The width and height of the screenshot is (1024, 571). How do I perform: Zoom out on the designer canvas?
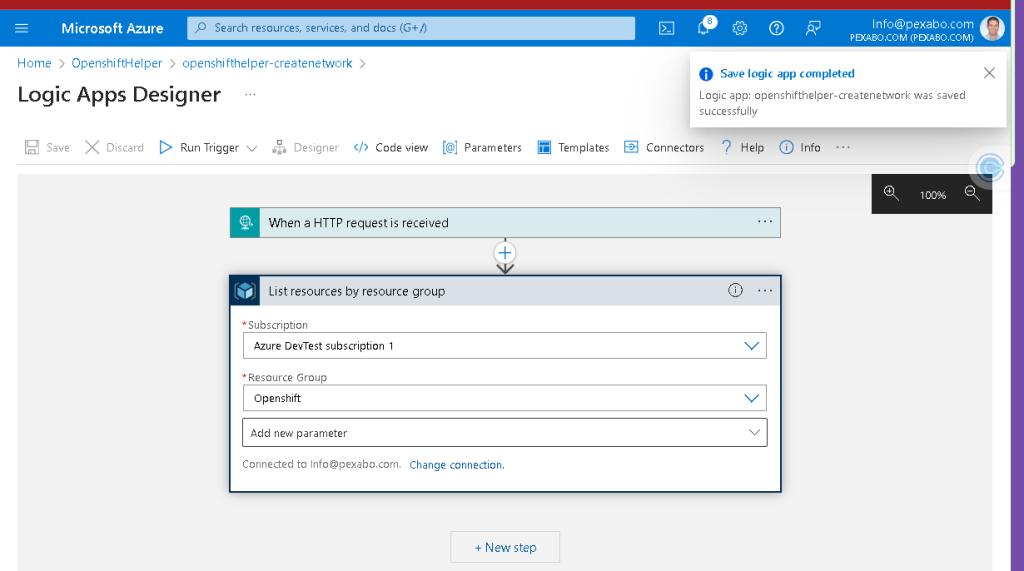pyautogui.click(x=972, y=193)
